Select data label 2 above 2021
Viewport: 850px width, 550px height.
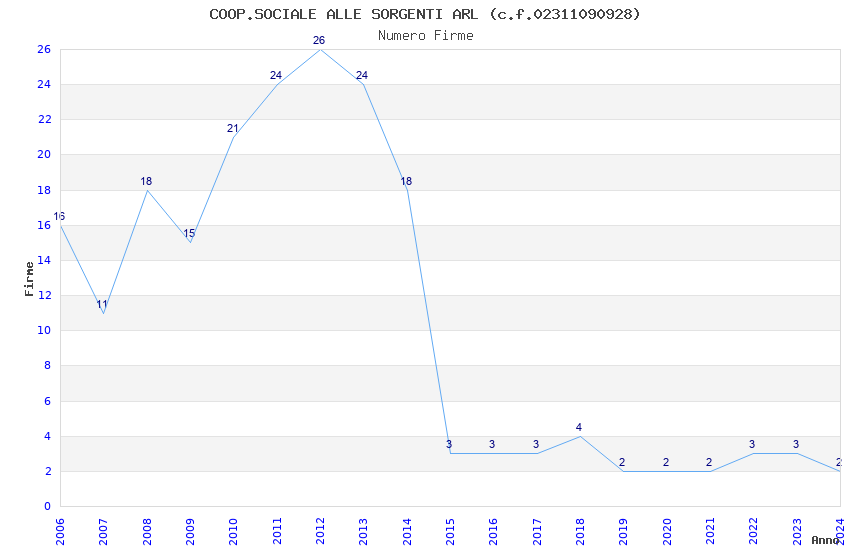(709, 462)
